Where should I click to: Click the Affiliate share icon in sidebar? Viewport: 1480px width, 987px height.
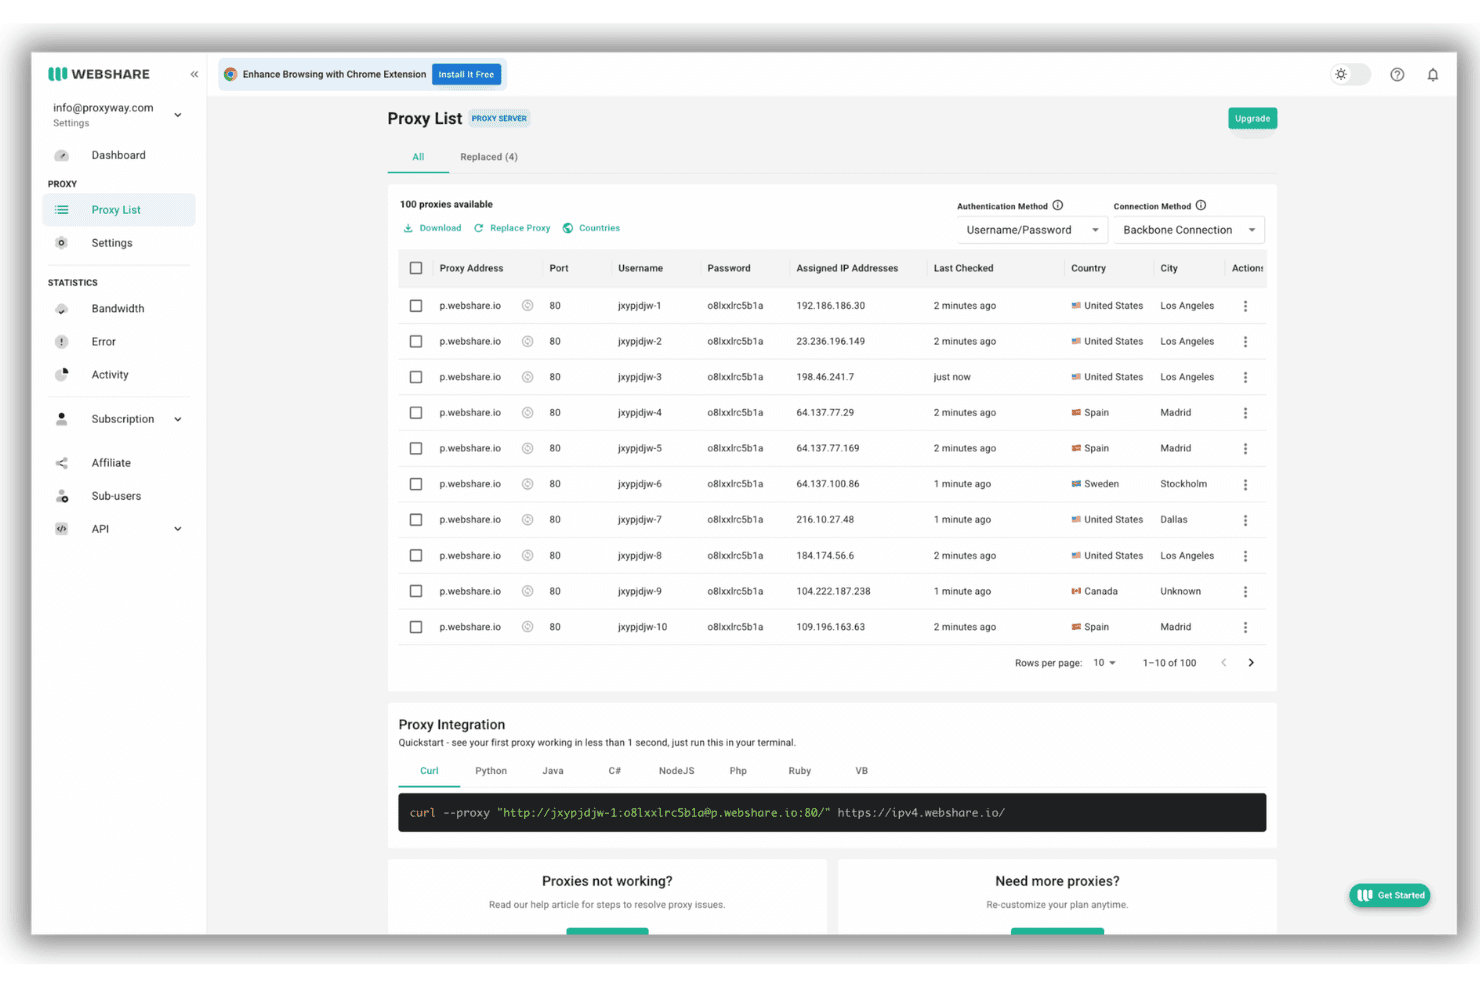point(62,463)
